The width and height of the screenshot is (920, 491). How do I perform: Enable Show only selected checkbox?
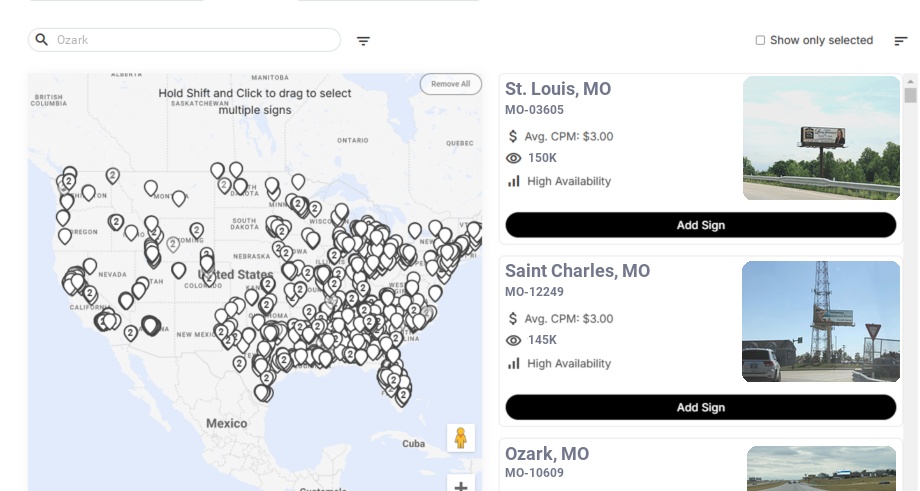tap(760, 41)
